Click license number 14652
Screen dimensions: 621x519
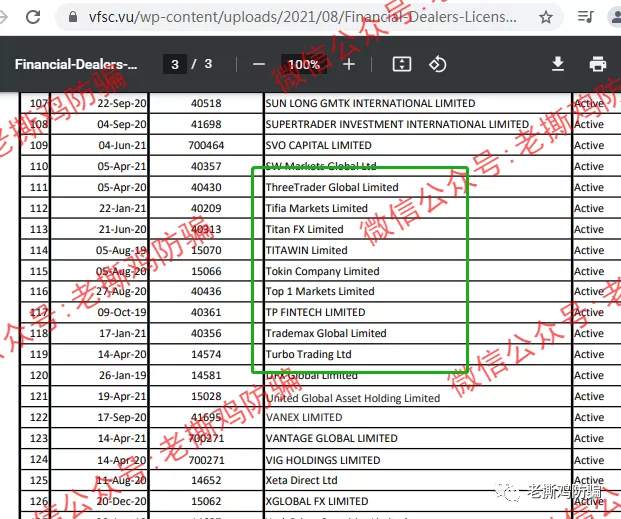coord(206,481)
